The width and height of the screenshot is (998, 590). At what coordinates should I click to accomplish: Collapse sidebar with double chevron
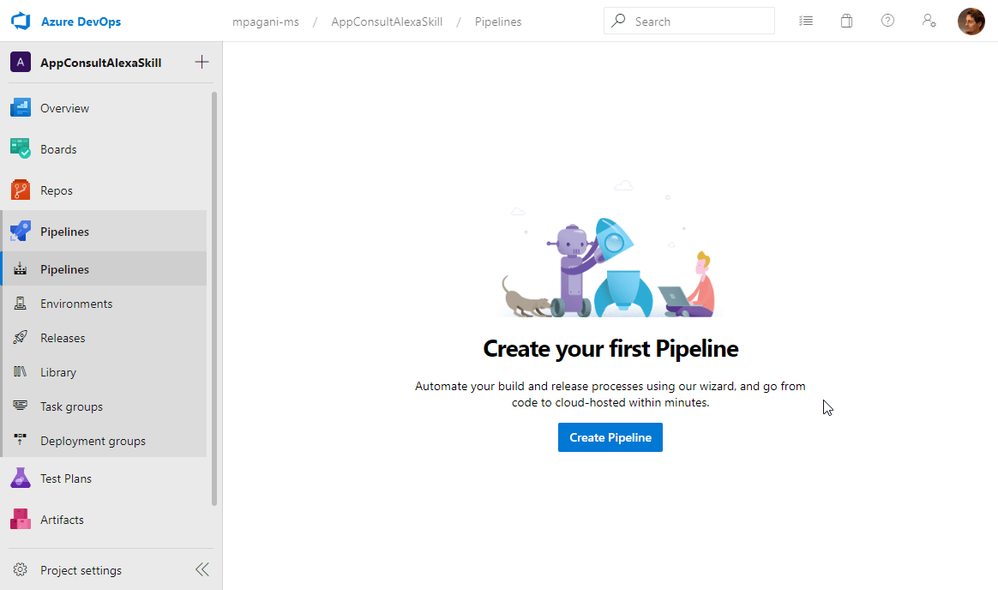pos(202,570)
